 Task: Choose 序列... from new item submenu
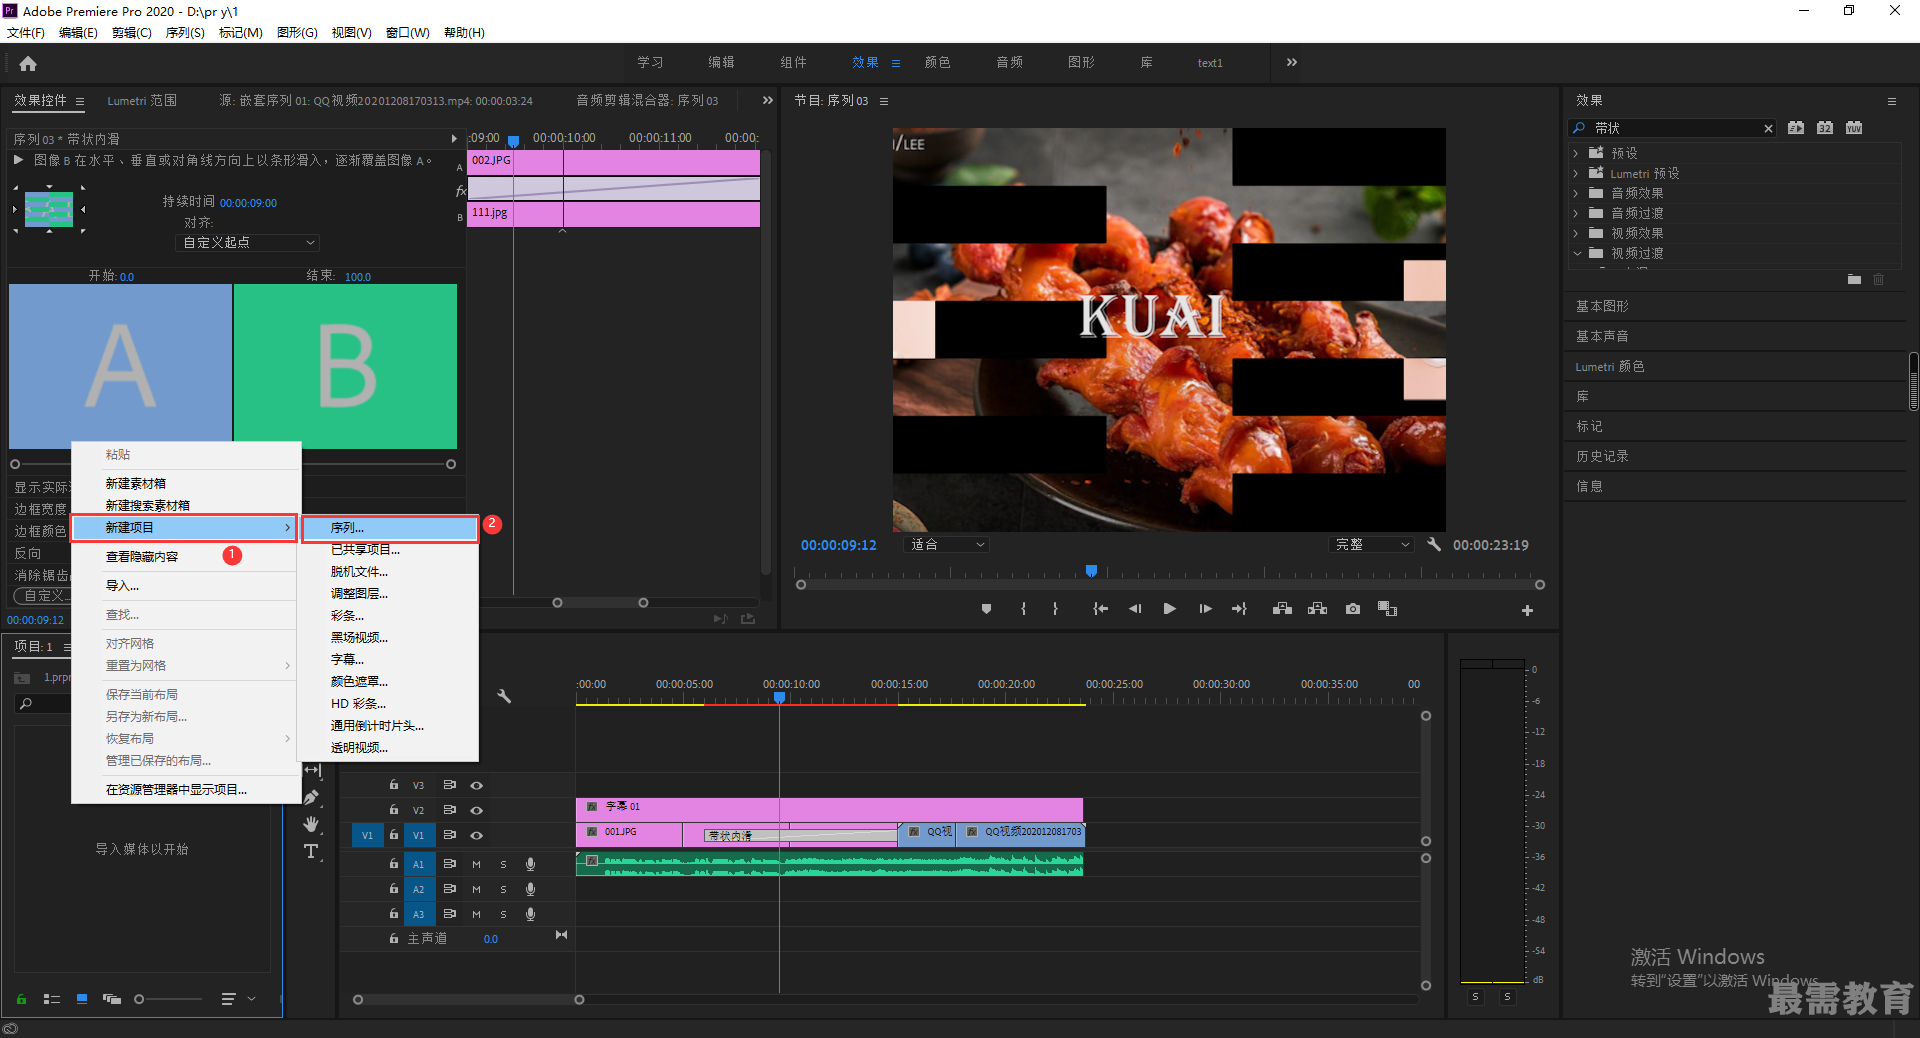pyautogui.click(x=390, y=528)
